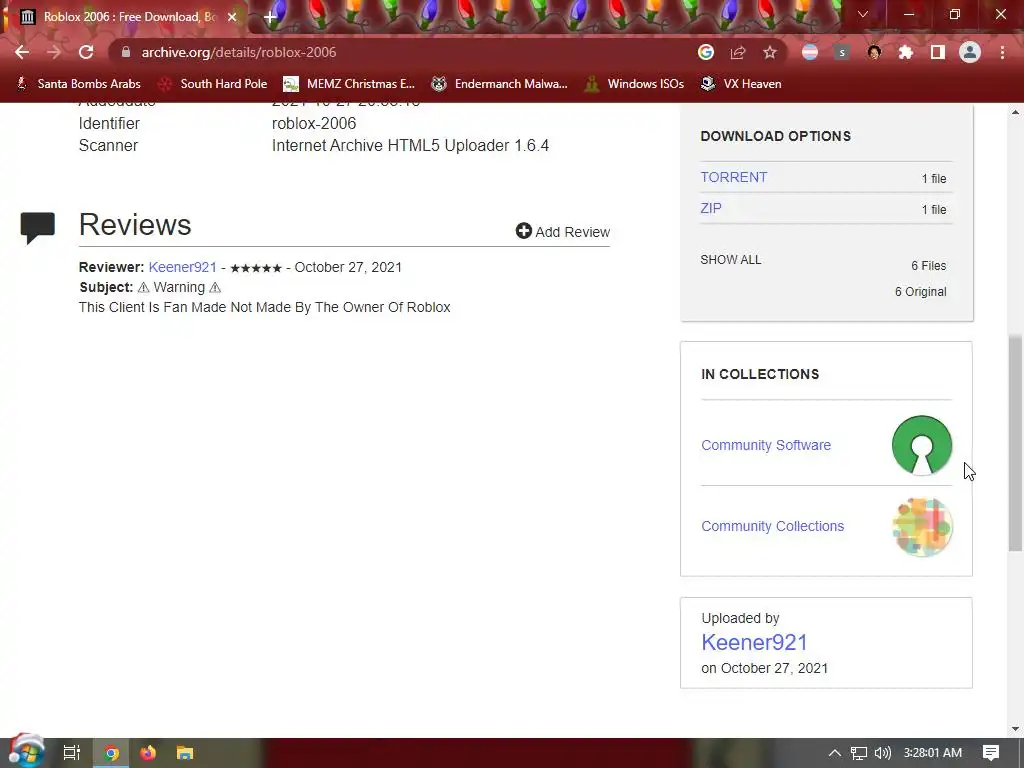Open South Hard Pole bookmark

[213, 84]
